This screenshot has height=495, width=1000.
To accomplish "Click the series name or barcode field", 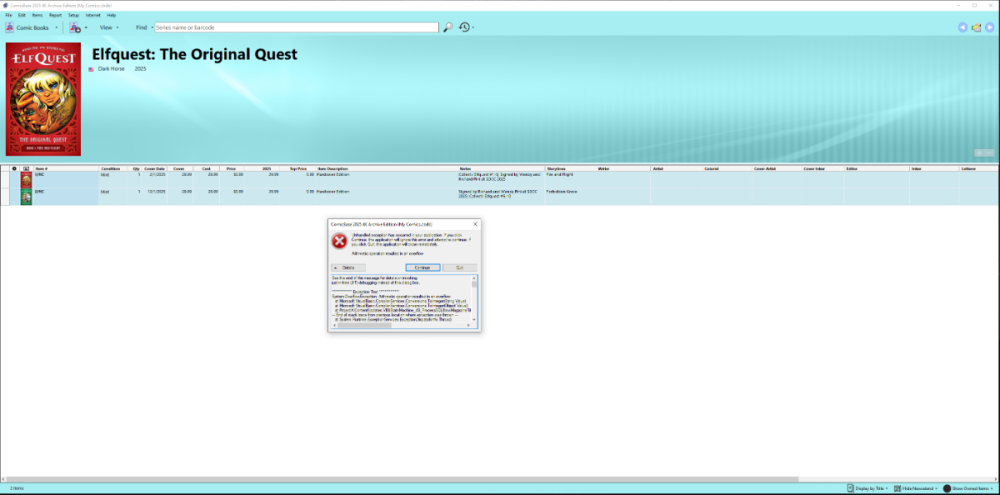I will (x=295, y=28).
